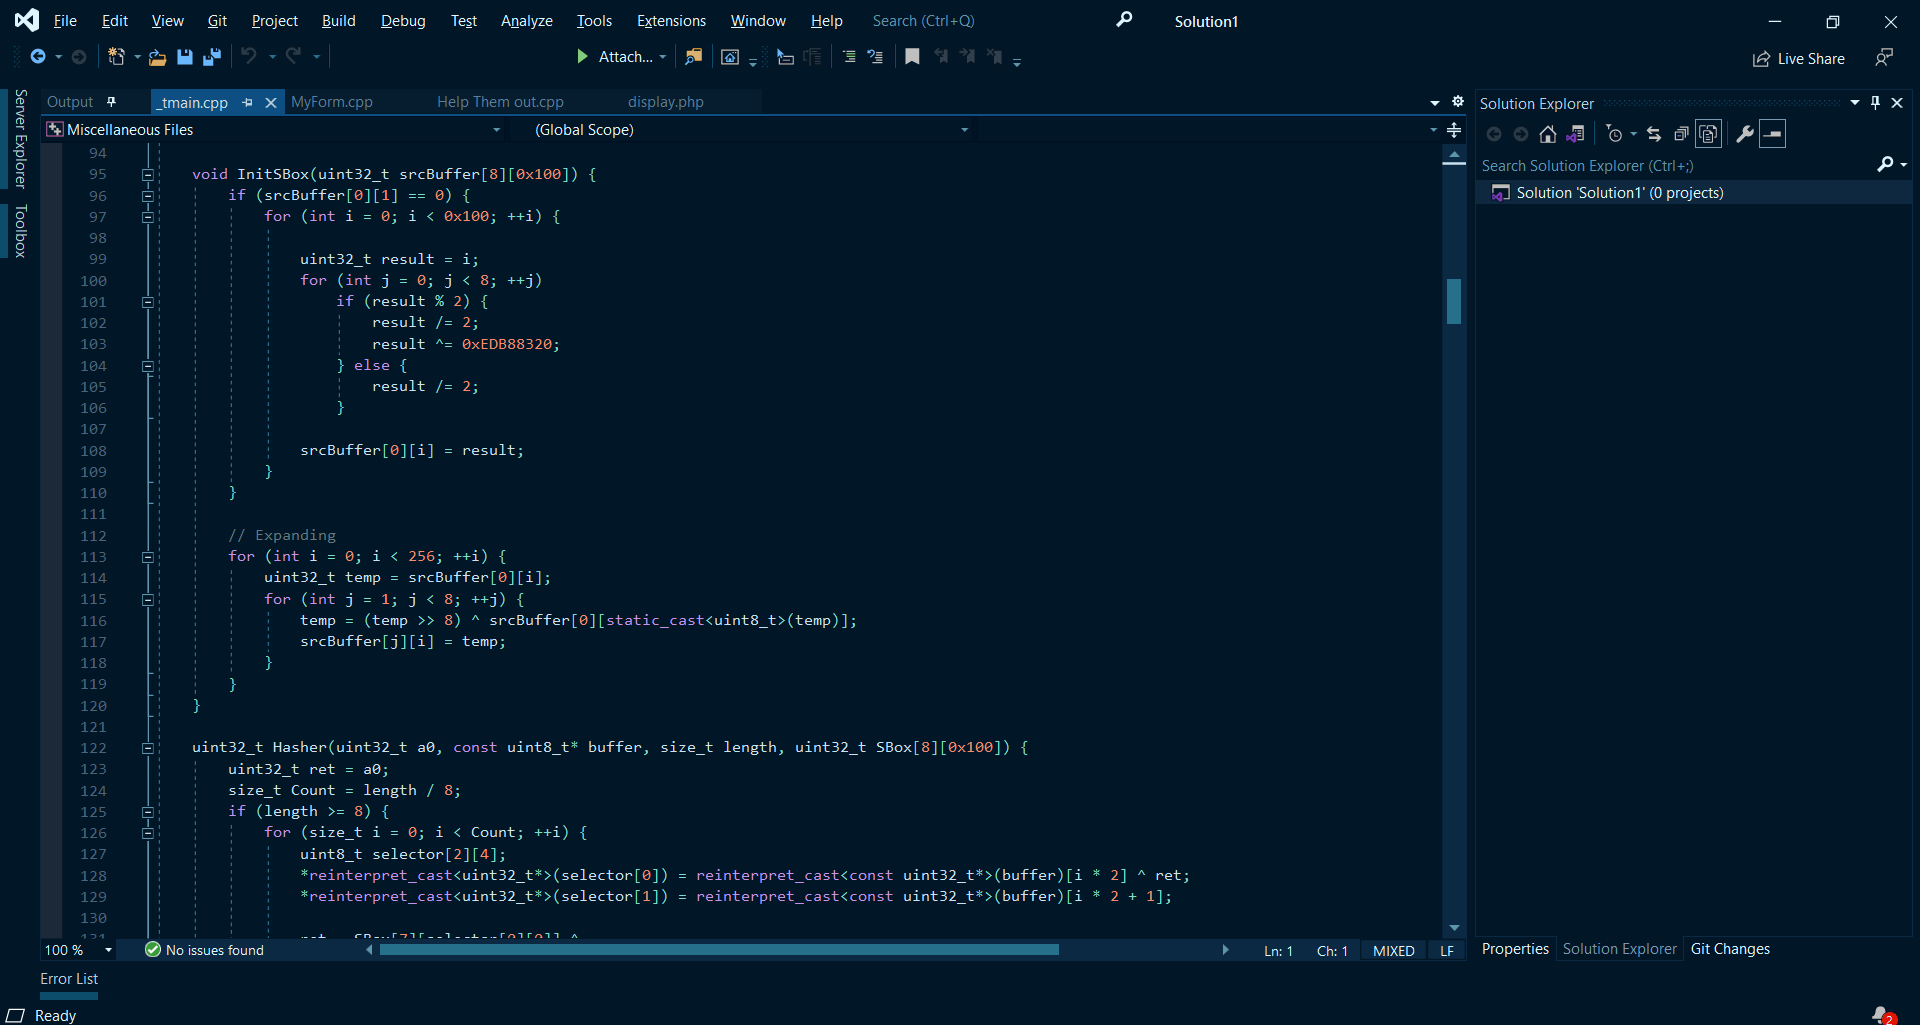Viewport: 1920px width, 1025px height.
Task: Collapse All in Solution Explorer
Action: pos(1681,133)
